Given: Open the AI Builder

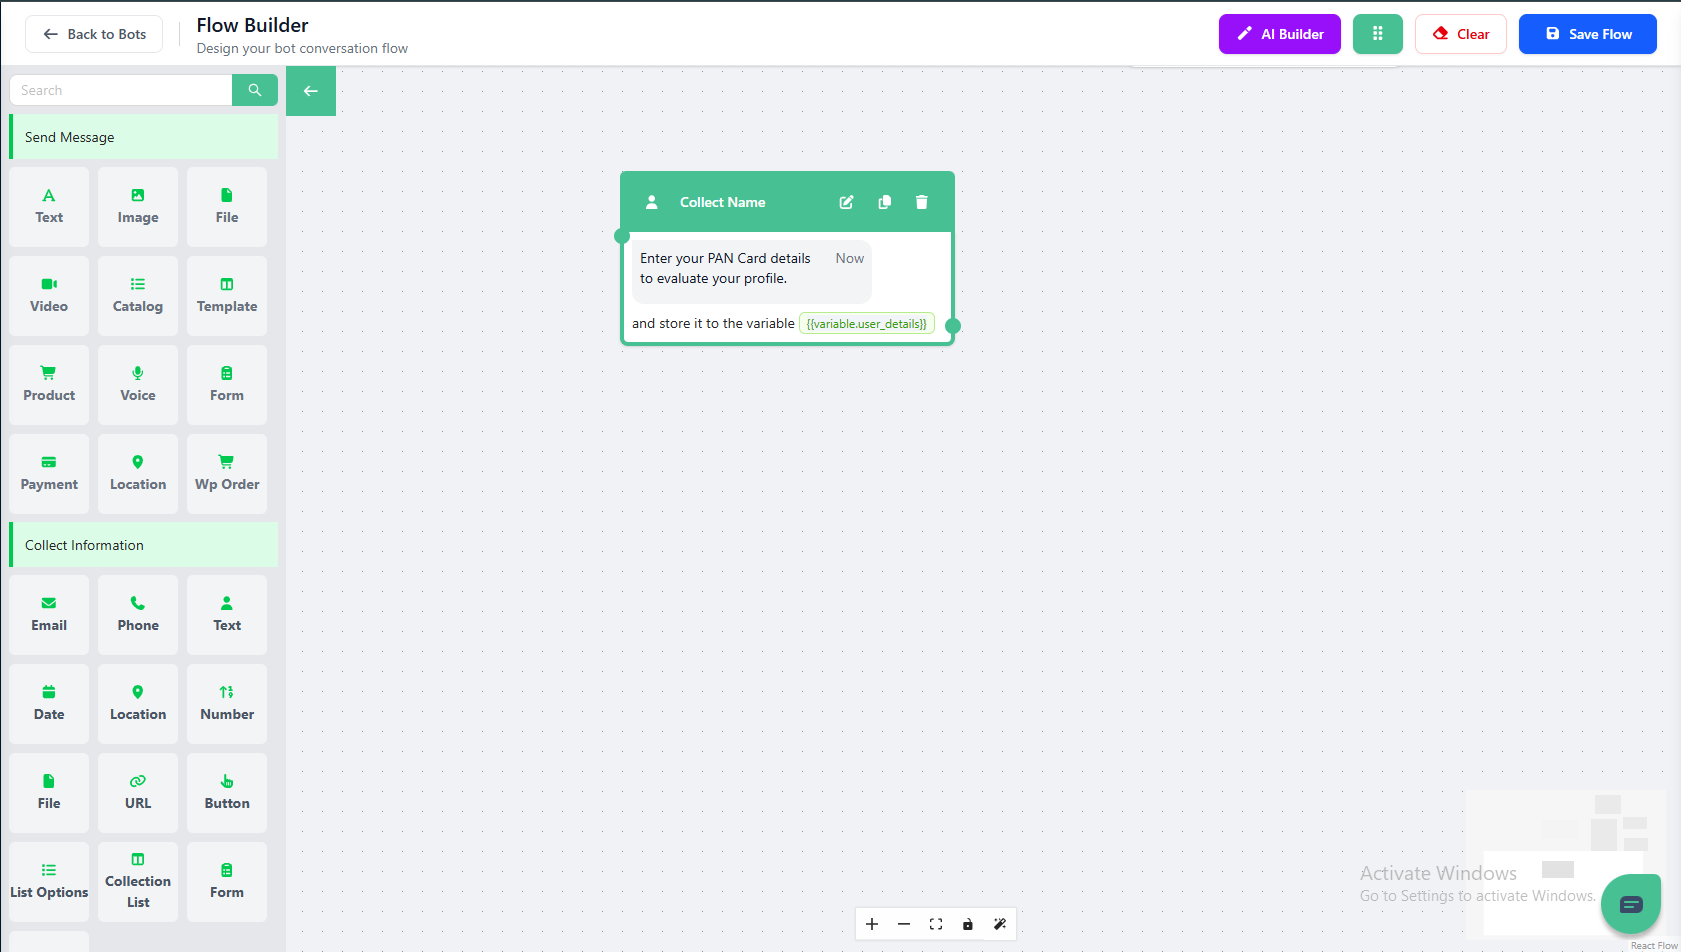Looking at the screenshot, I should click(1279, 34).
